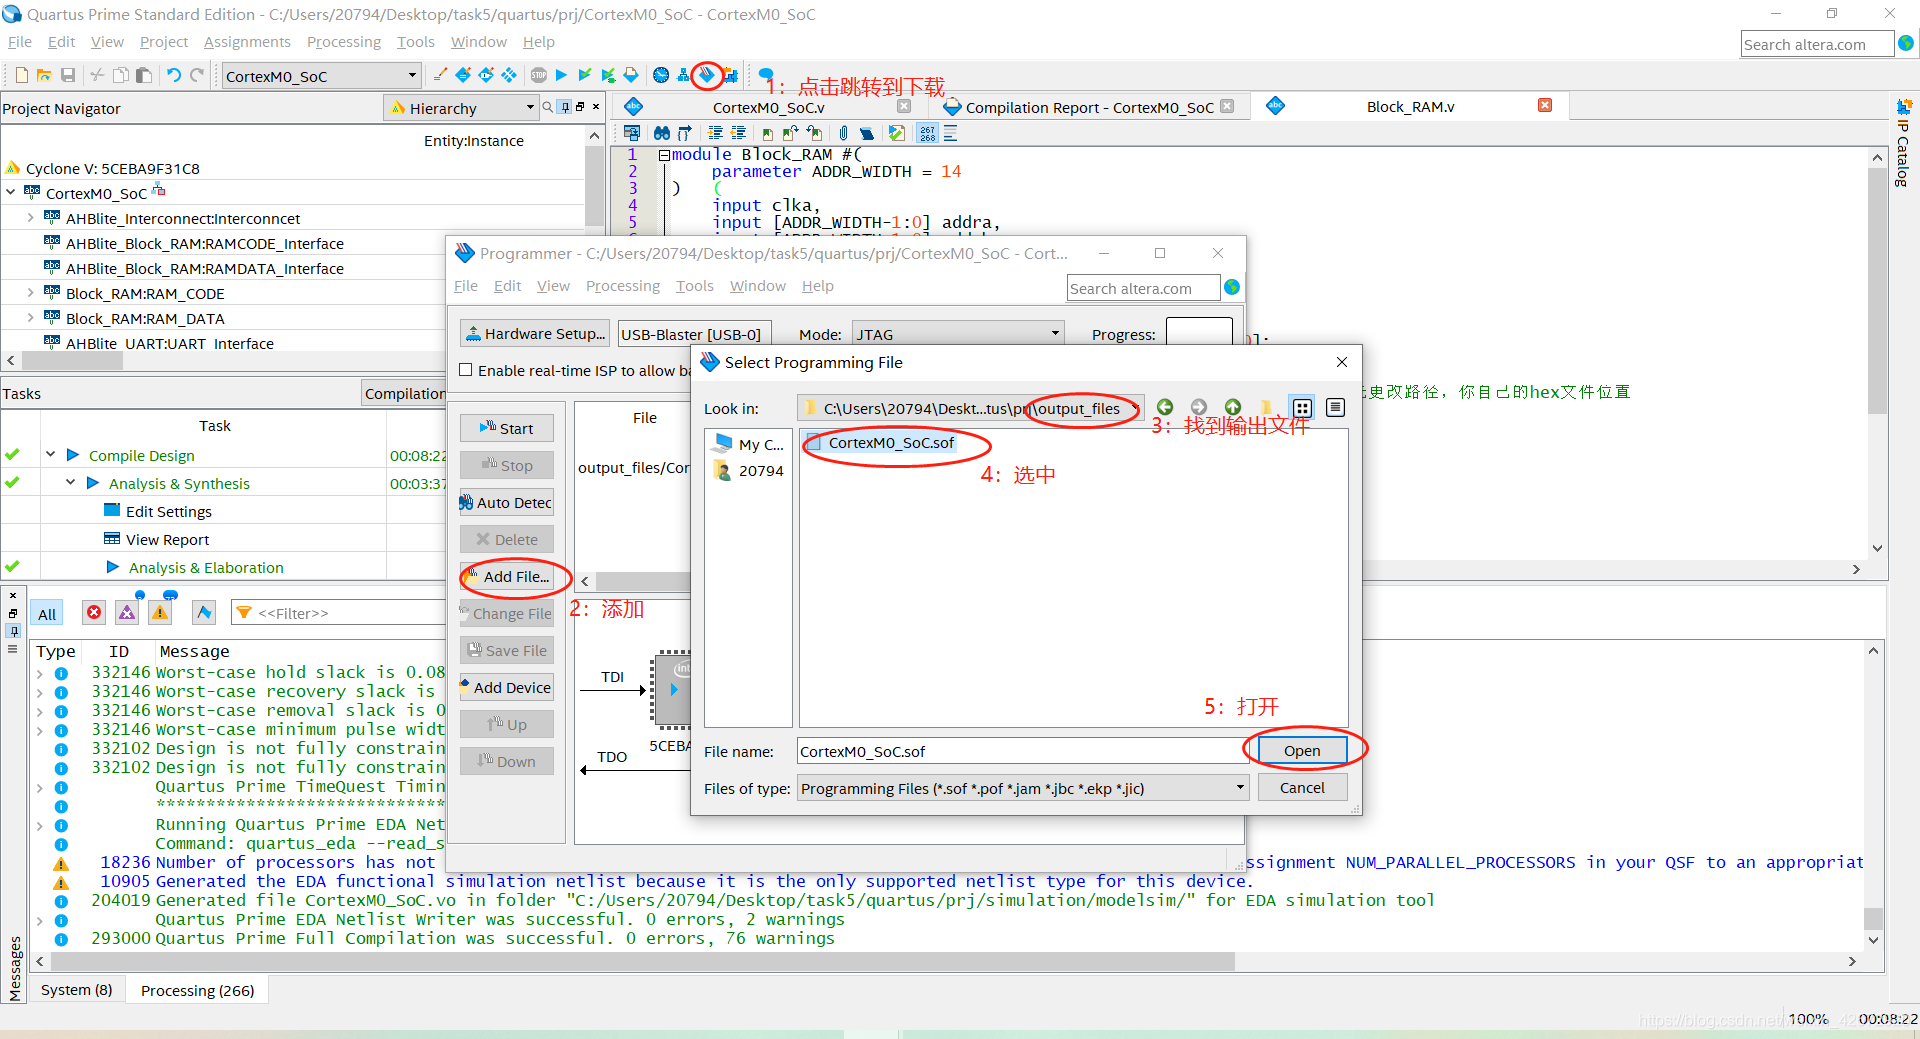Click the Add File button in Programmer
This screenshot has height=1039, width=1920.
506,577
